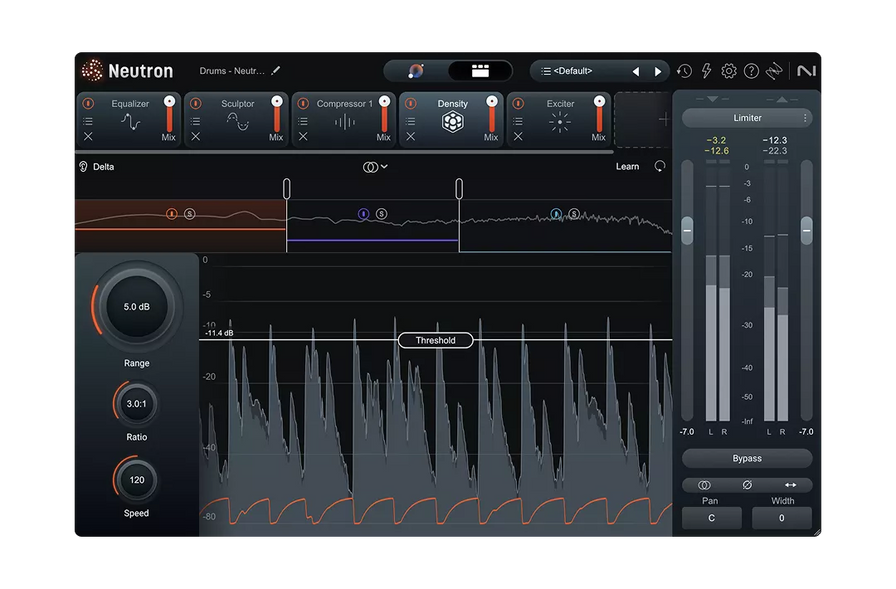Viewport: 896px width, 589px height.
Task: Open Neutron settings gear
Action: pos(729,71)
